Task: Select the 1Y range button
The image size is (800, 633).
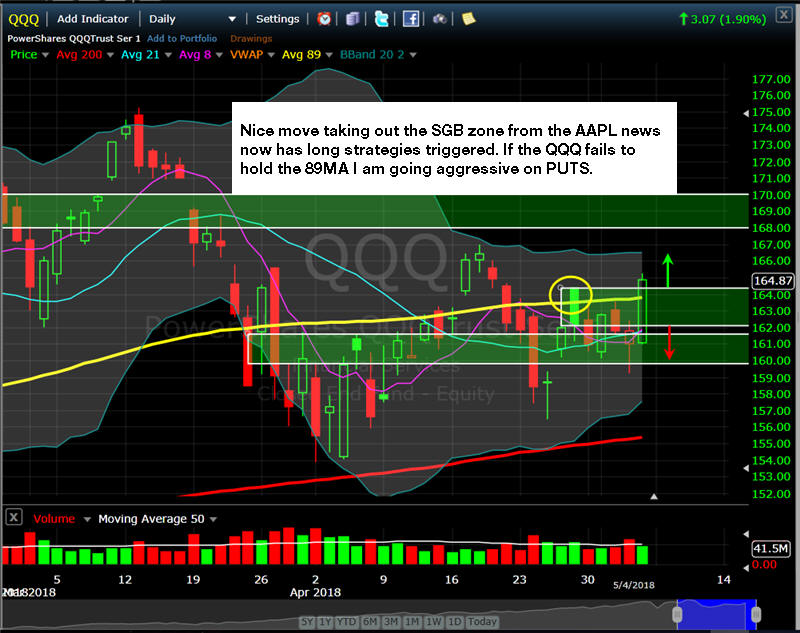Action: [x=325, y=621]
